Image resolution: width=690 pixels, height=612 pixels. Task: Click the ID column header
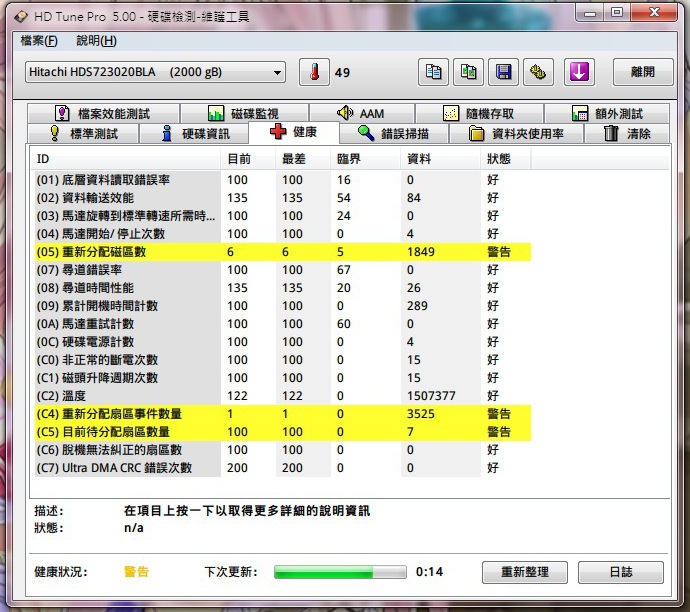coord(126,159)
